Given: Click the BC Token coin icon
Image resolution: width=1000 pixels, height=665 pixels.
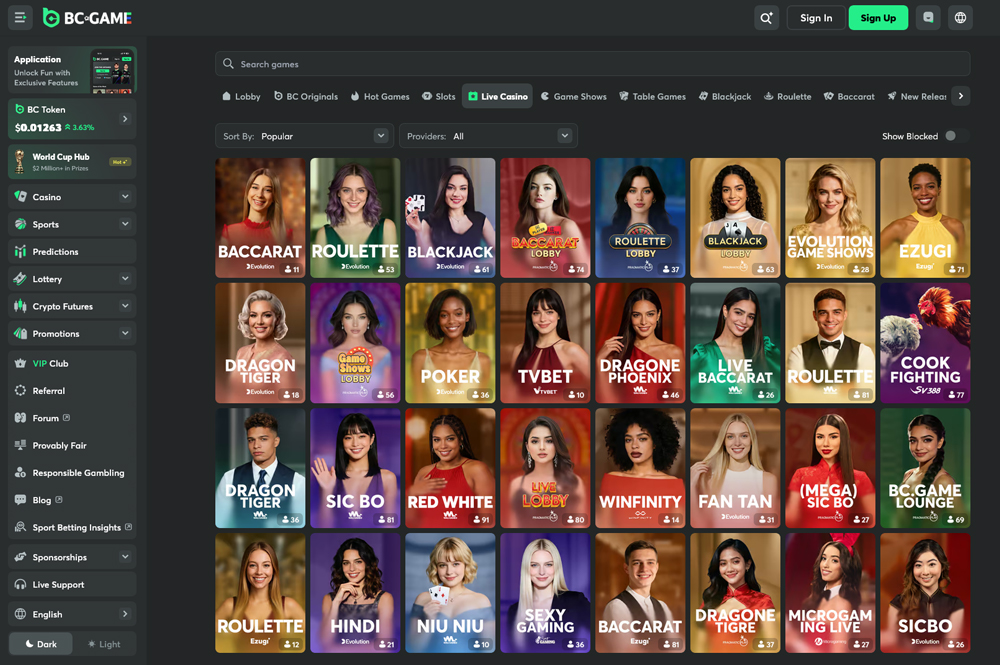Looking at the screenshot, I should [19, 109].
